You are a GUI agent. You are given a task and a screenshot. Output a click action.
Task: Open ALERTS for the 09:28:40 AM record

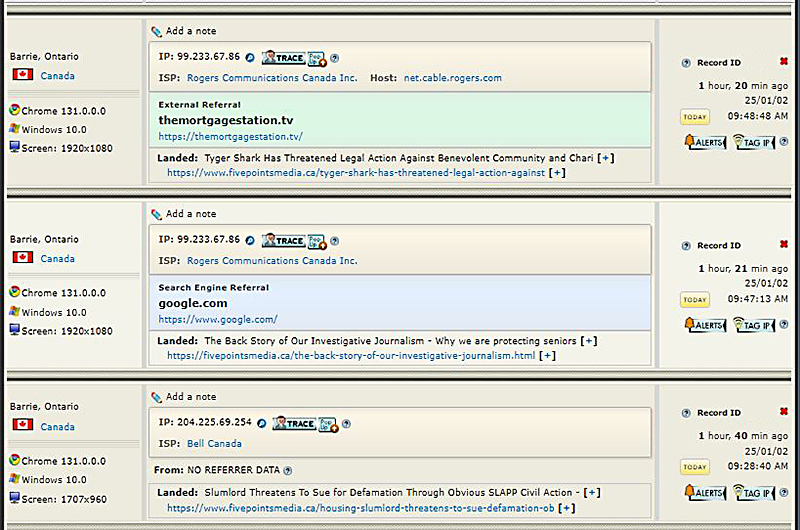click(705, 492)
